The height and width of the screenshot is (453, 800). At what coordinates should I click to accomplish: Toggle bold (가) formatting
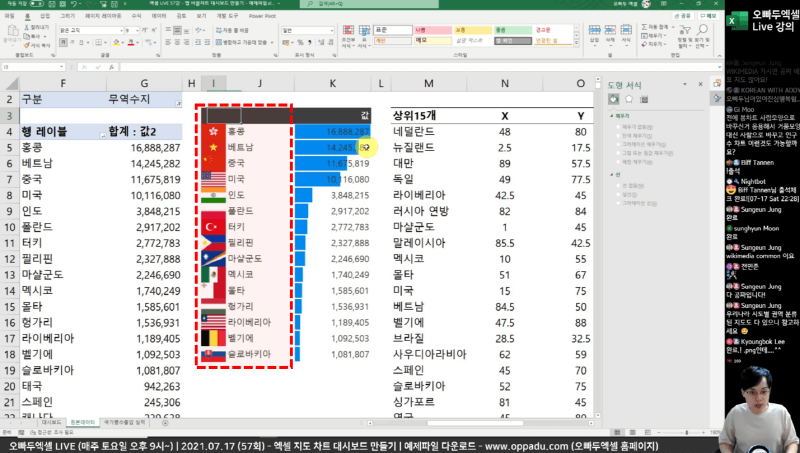point(63,42)
